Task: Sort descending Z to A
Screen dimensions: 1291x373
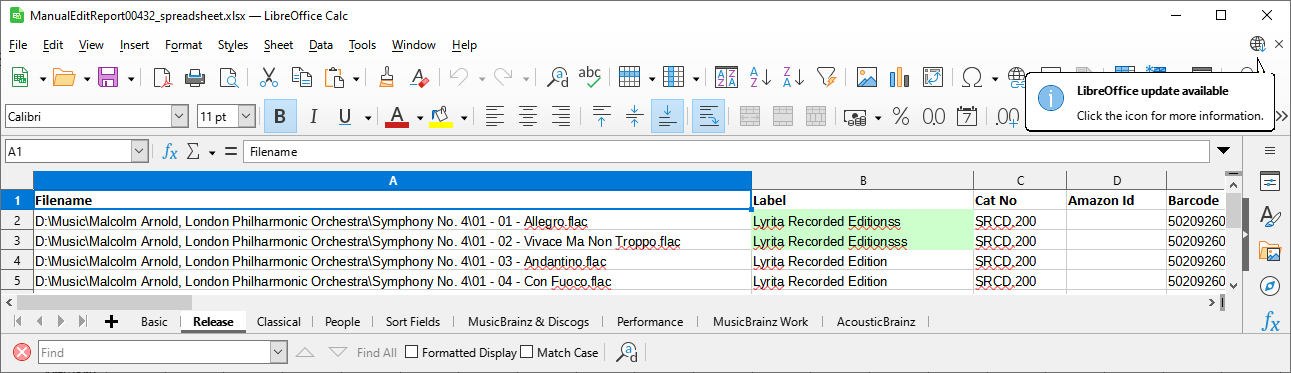Action: [x=793, y=77]
